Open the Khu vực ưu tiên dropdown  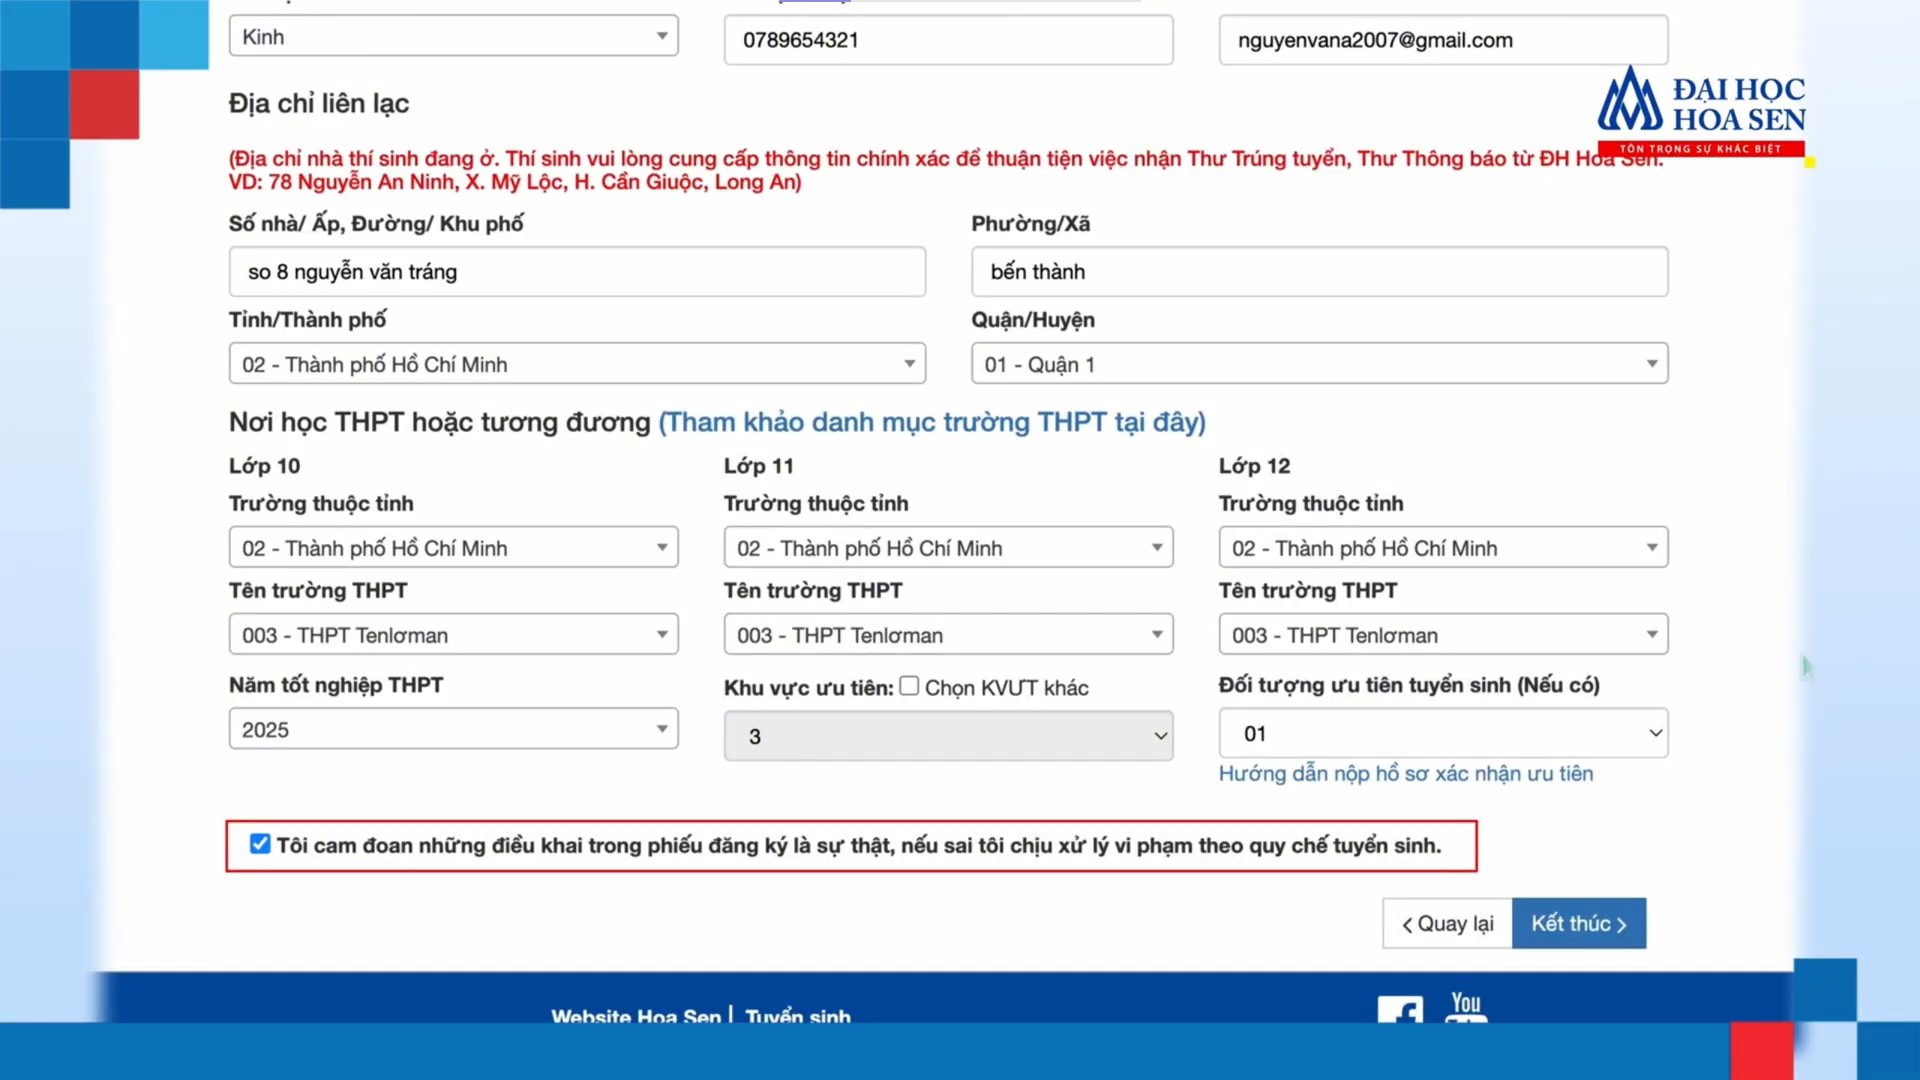click(948, 736)
